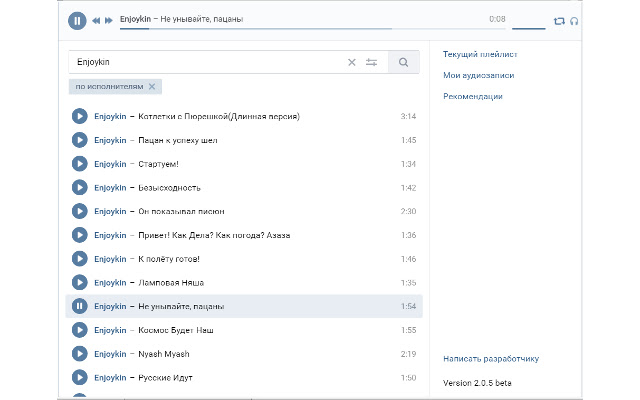Remove the 'по исполнителям' filter tag
Viewport: 640px width, 400px height.
pyautogui.click(x=152, y=87)
